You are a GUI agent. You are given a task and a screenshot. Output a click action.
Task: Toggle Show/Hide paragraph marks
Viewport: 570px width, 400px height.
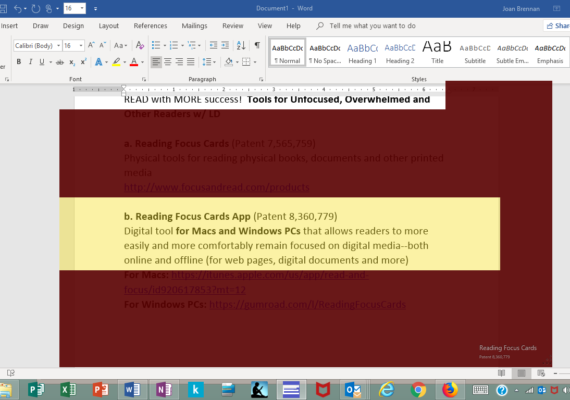(x=257, y=45)
